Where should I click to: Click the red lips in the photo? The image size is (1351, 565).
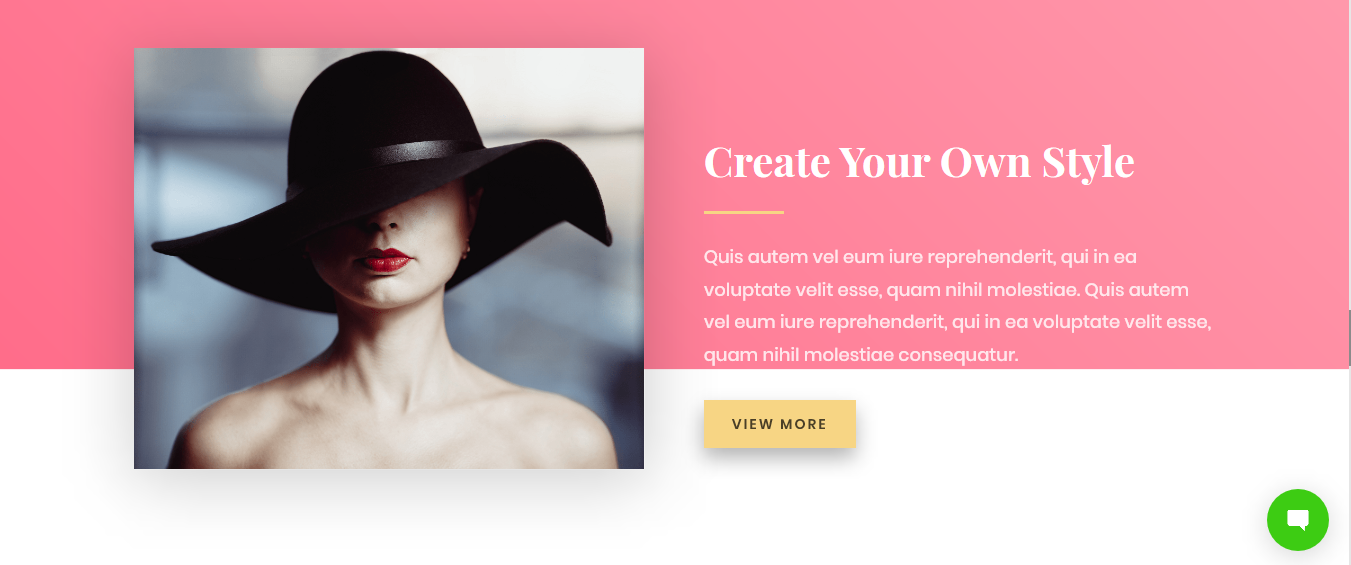385,260
